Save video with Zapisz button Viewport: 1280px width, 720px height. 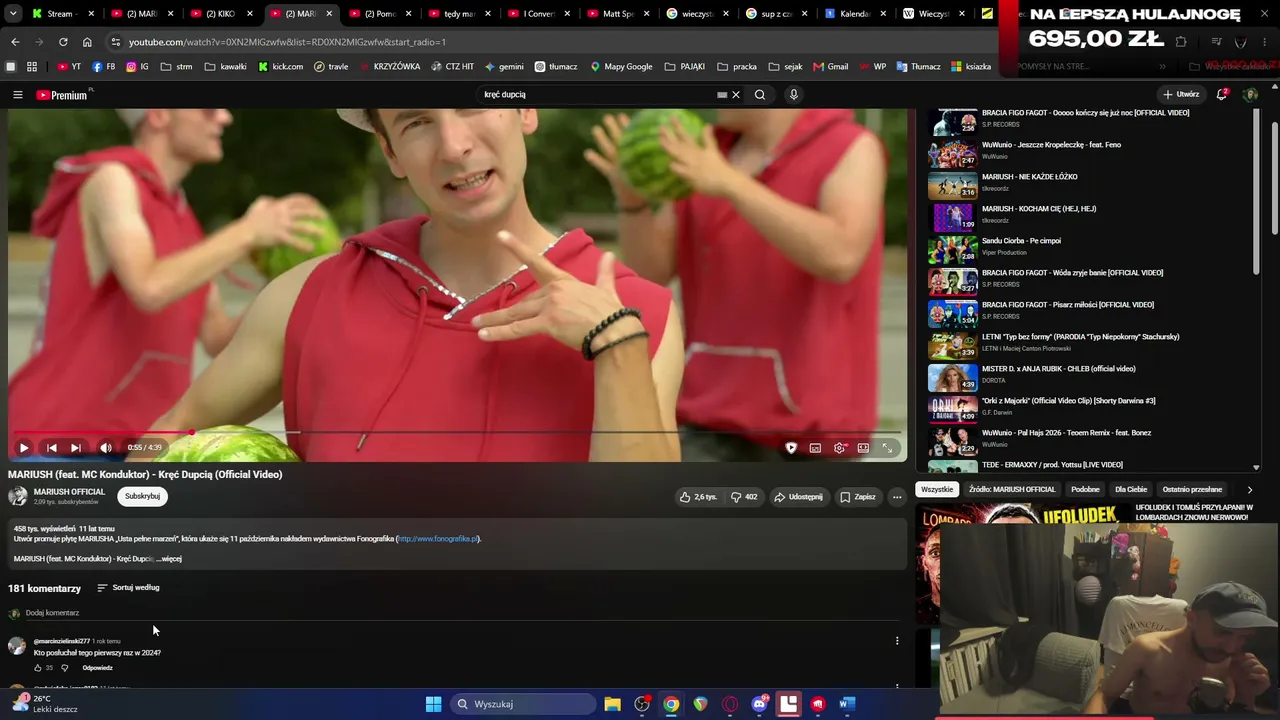coord(858,497)
